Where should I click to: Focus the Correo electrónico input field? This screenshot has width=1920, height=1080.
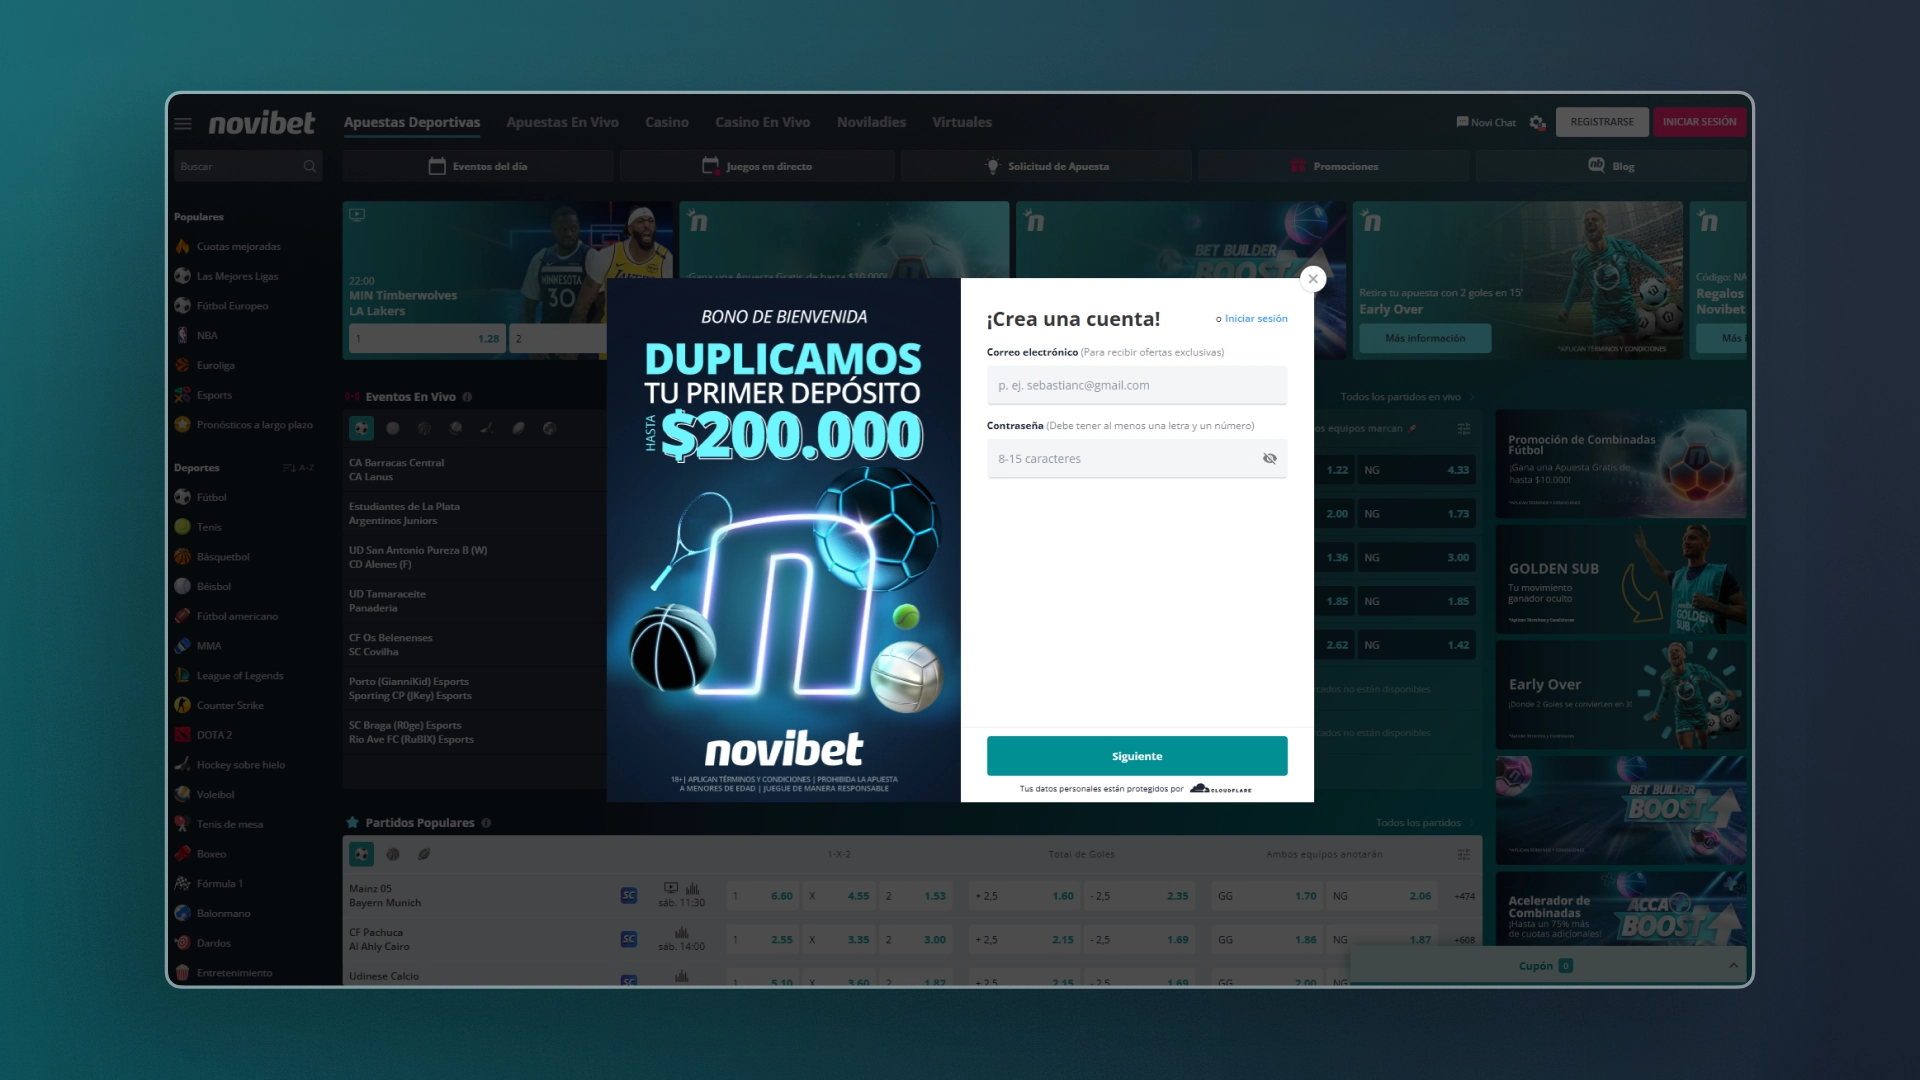point(1137,385)
